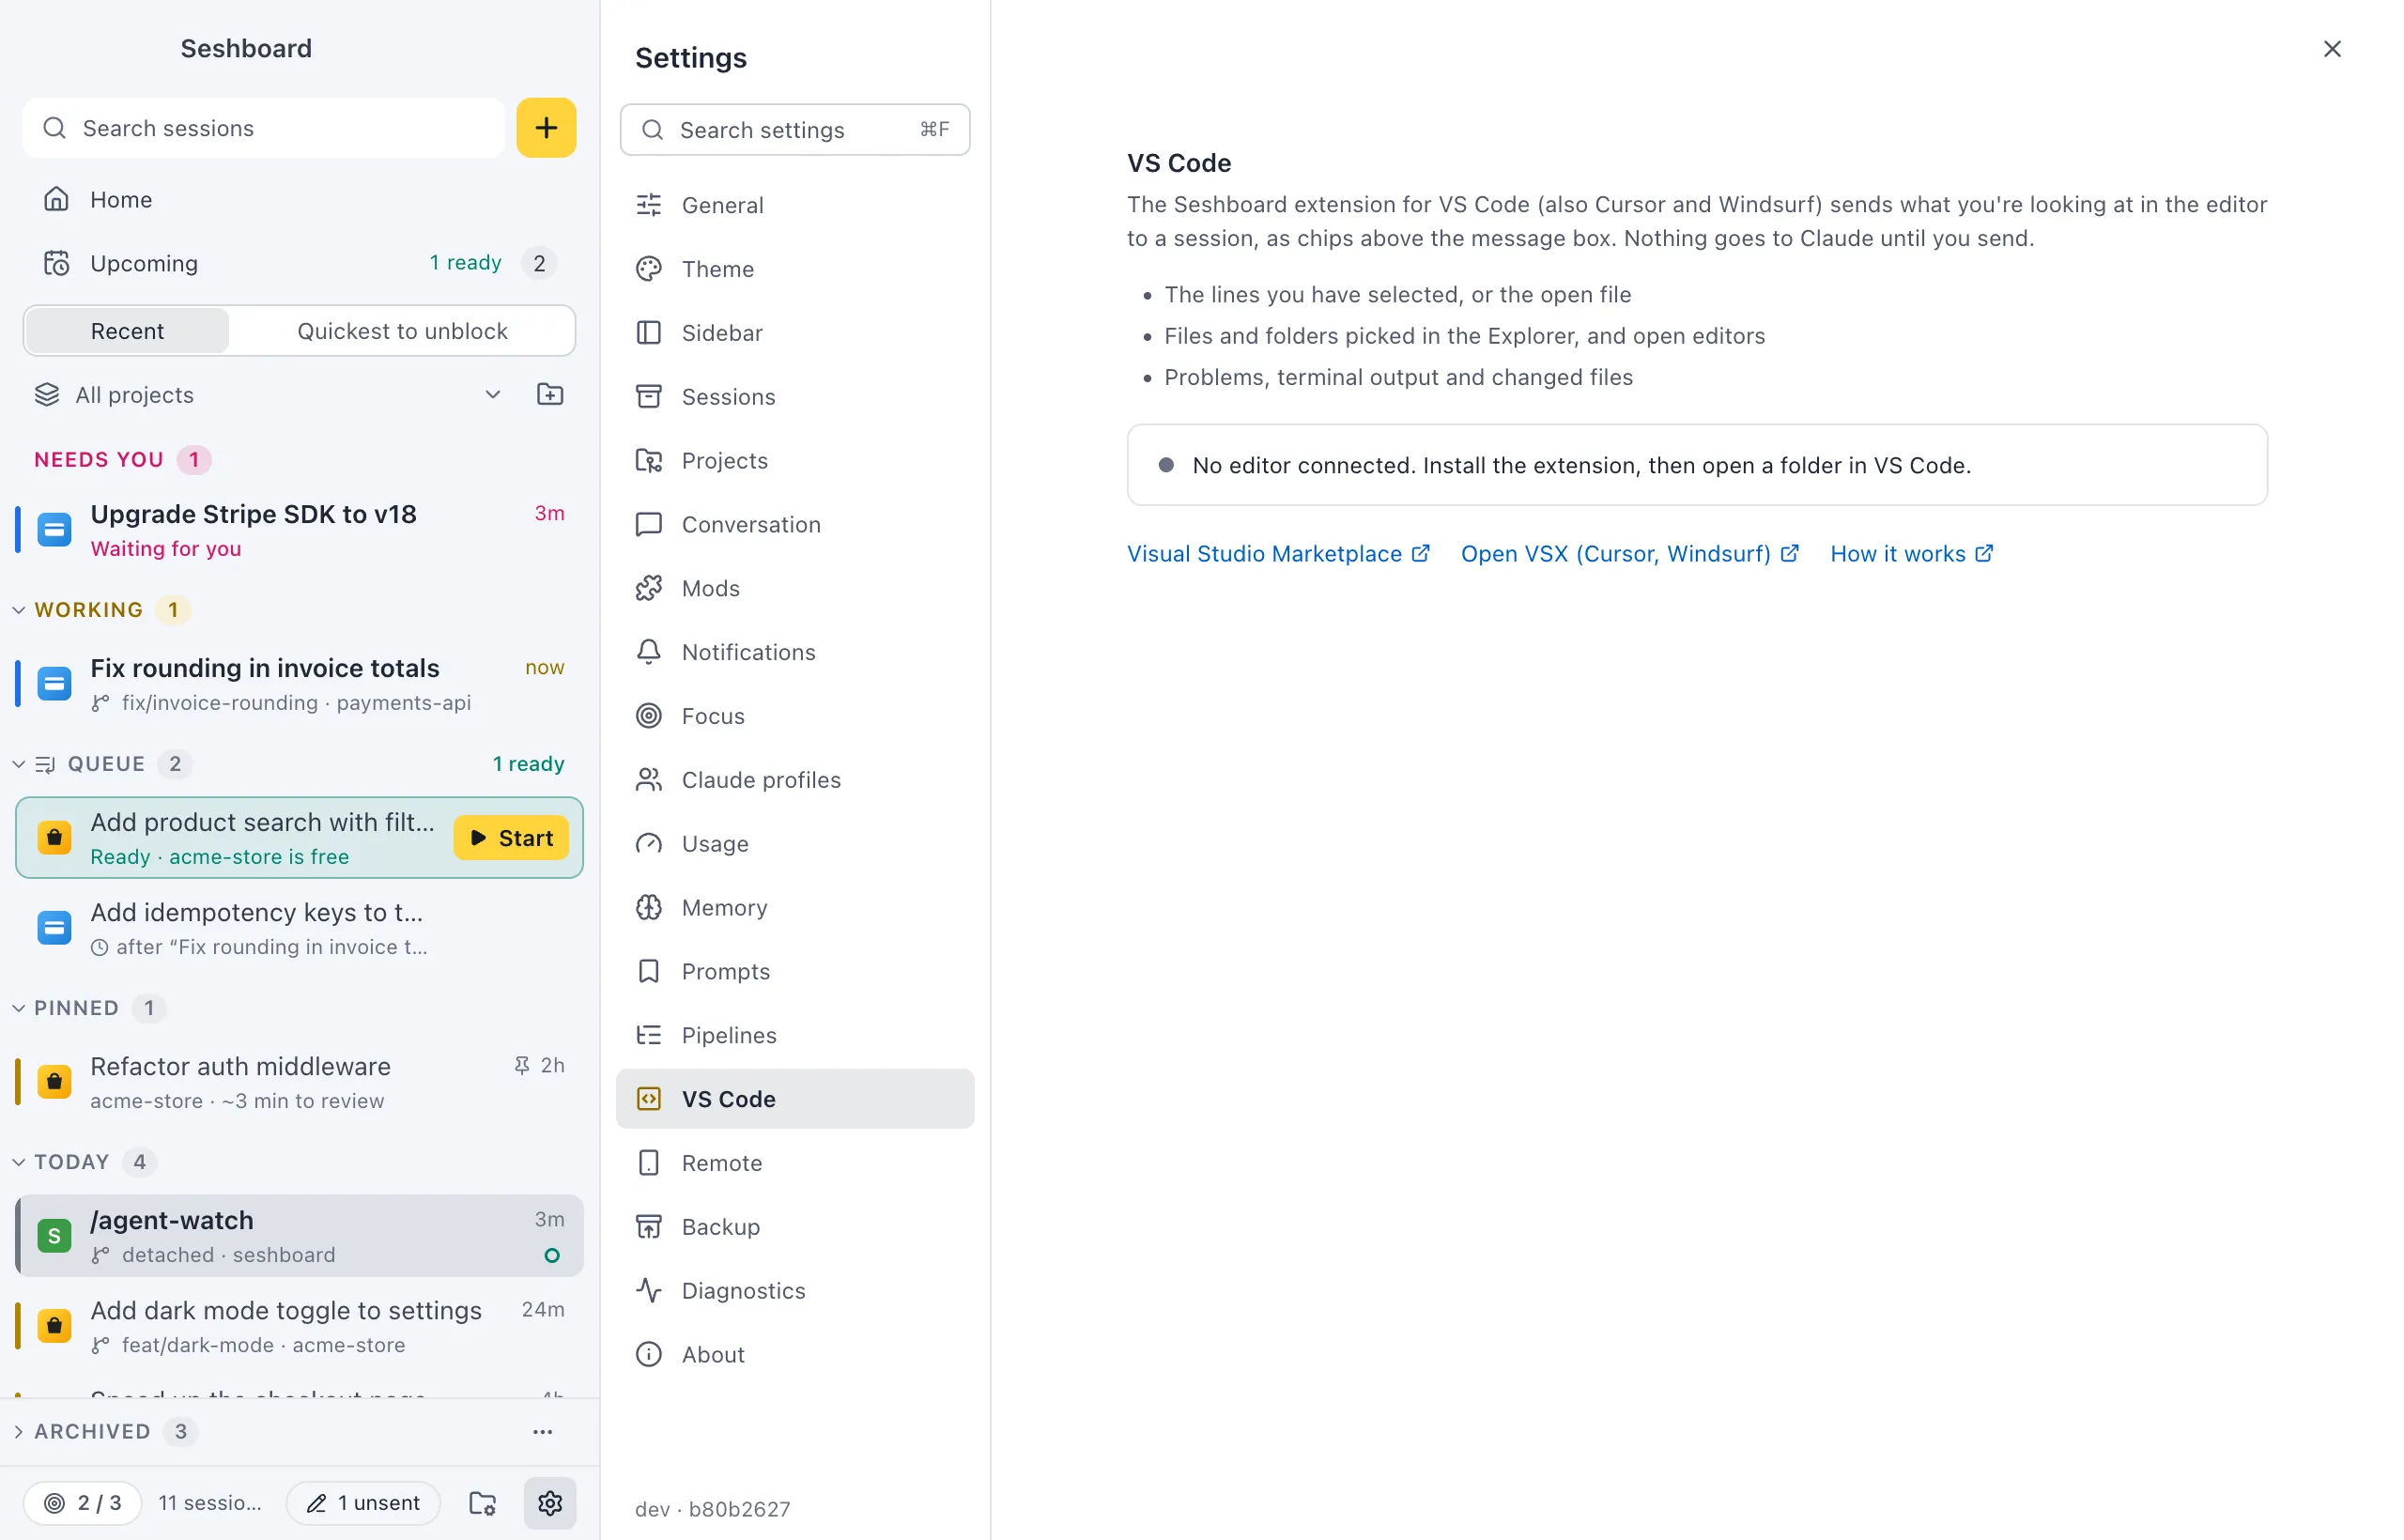Click the Search sessions field
2404x1540 pixels.
pyautogui.click(x=264, y=128)
